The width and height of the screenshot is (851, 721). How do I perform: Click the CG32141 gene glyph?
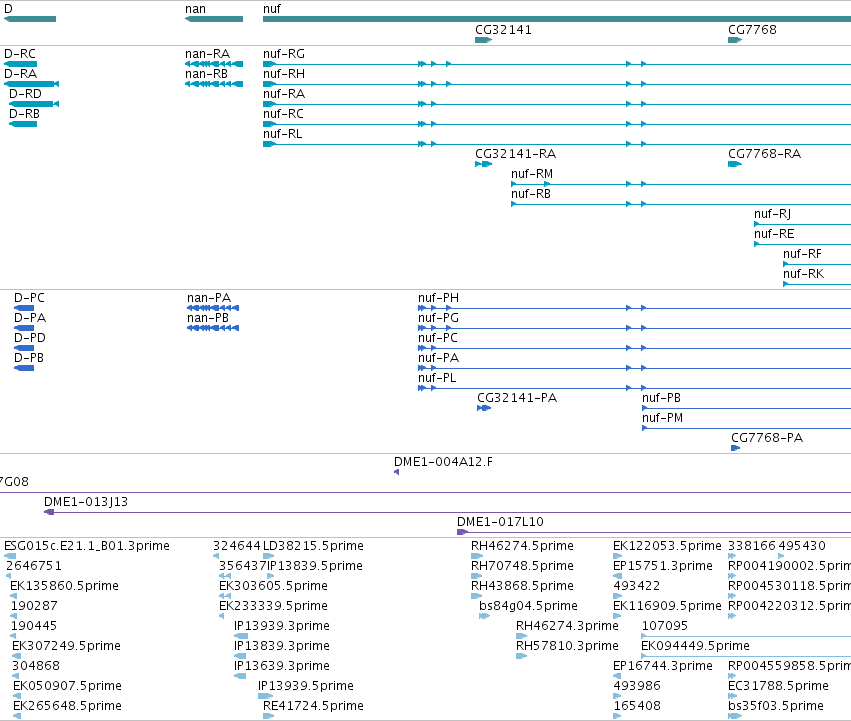[x=484, y=40]
